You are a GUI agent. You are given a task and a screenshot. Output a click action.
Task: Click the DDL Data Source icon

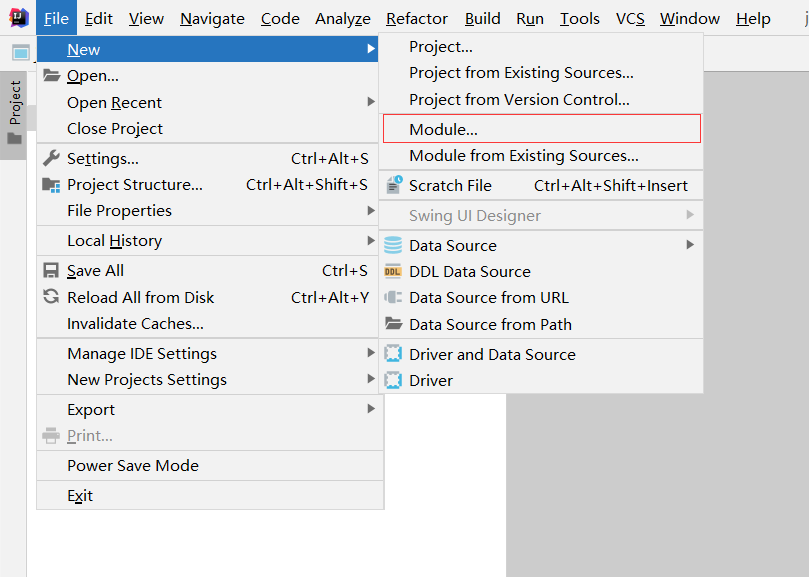(x=394, y=270)
